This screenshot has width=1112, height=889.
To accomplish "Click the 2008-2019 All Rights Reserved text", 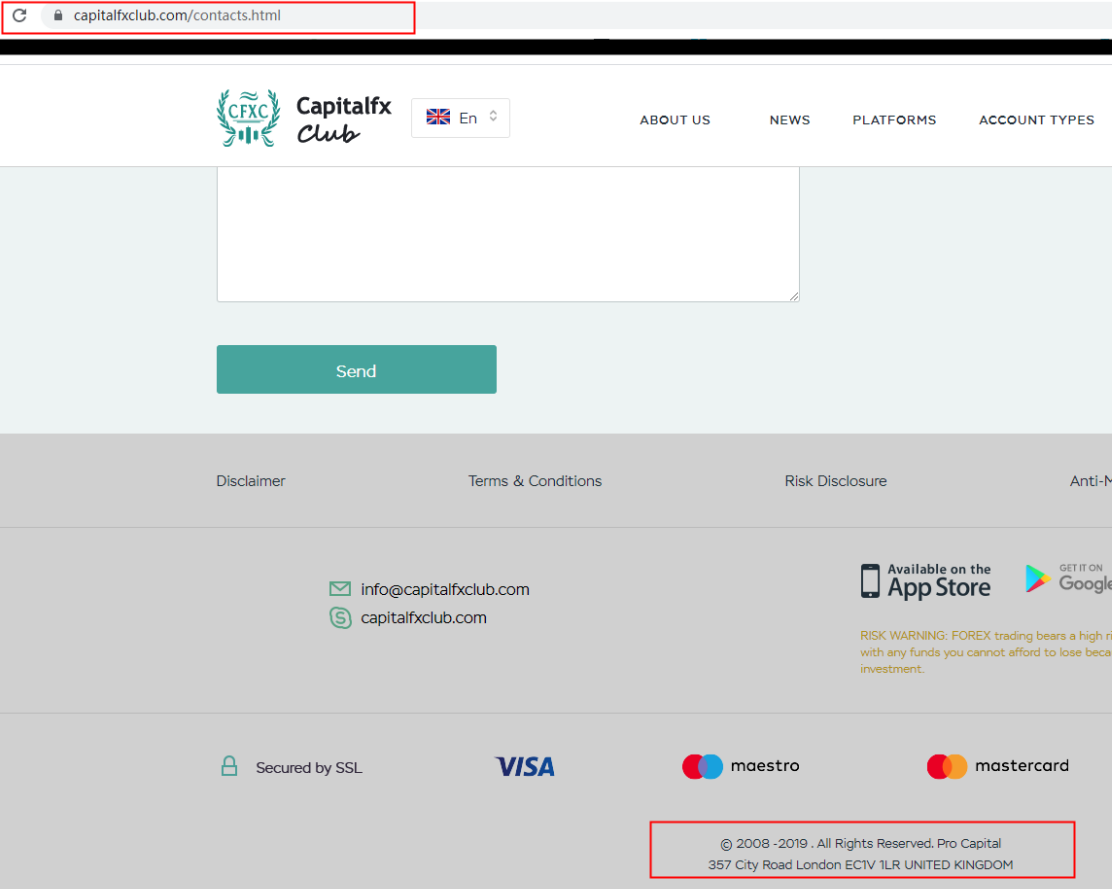I will 861,844.
